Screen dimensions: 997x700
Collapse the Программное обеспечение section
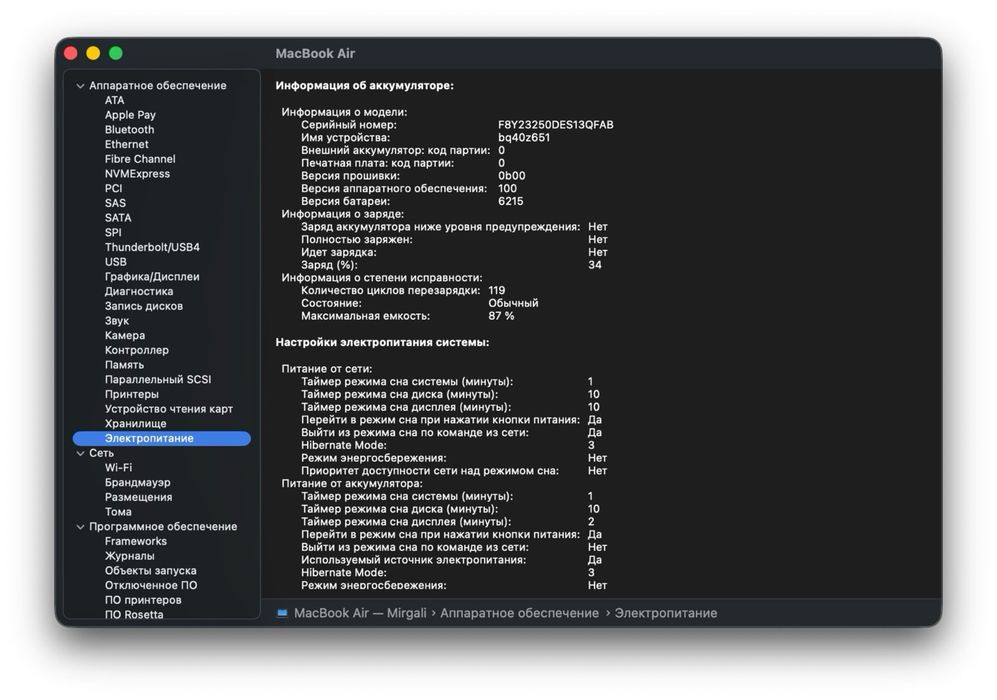pyautogui.click(x=80, y=527)
